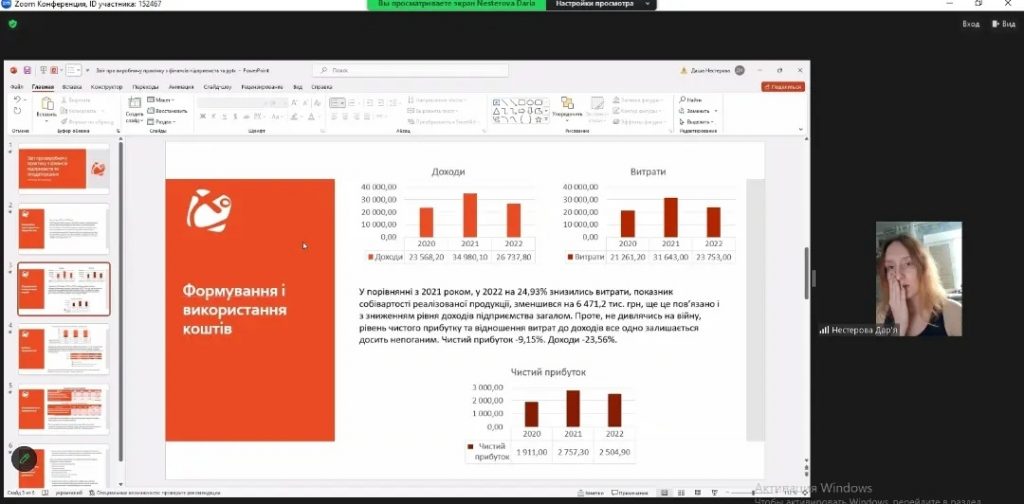This screenshot has width=1024, height=504.
Task: Open the Вставка ribbon tab
Action: click(71, 87)
